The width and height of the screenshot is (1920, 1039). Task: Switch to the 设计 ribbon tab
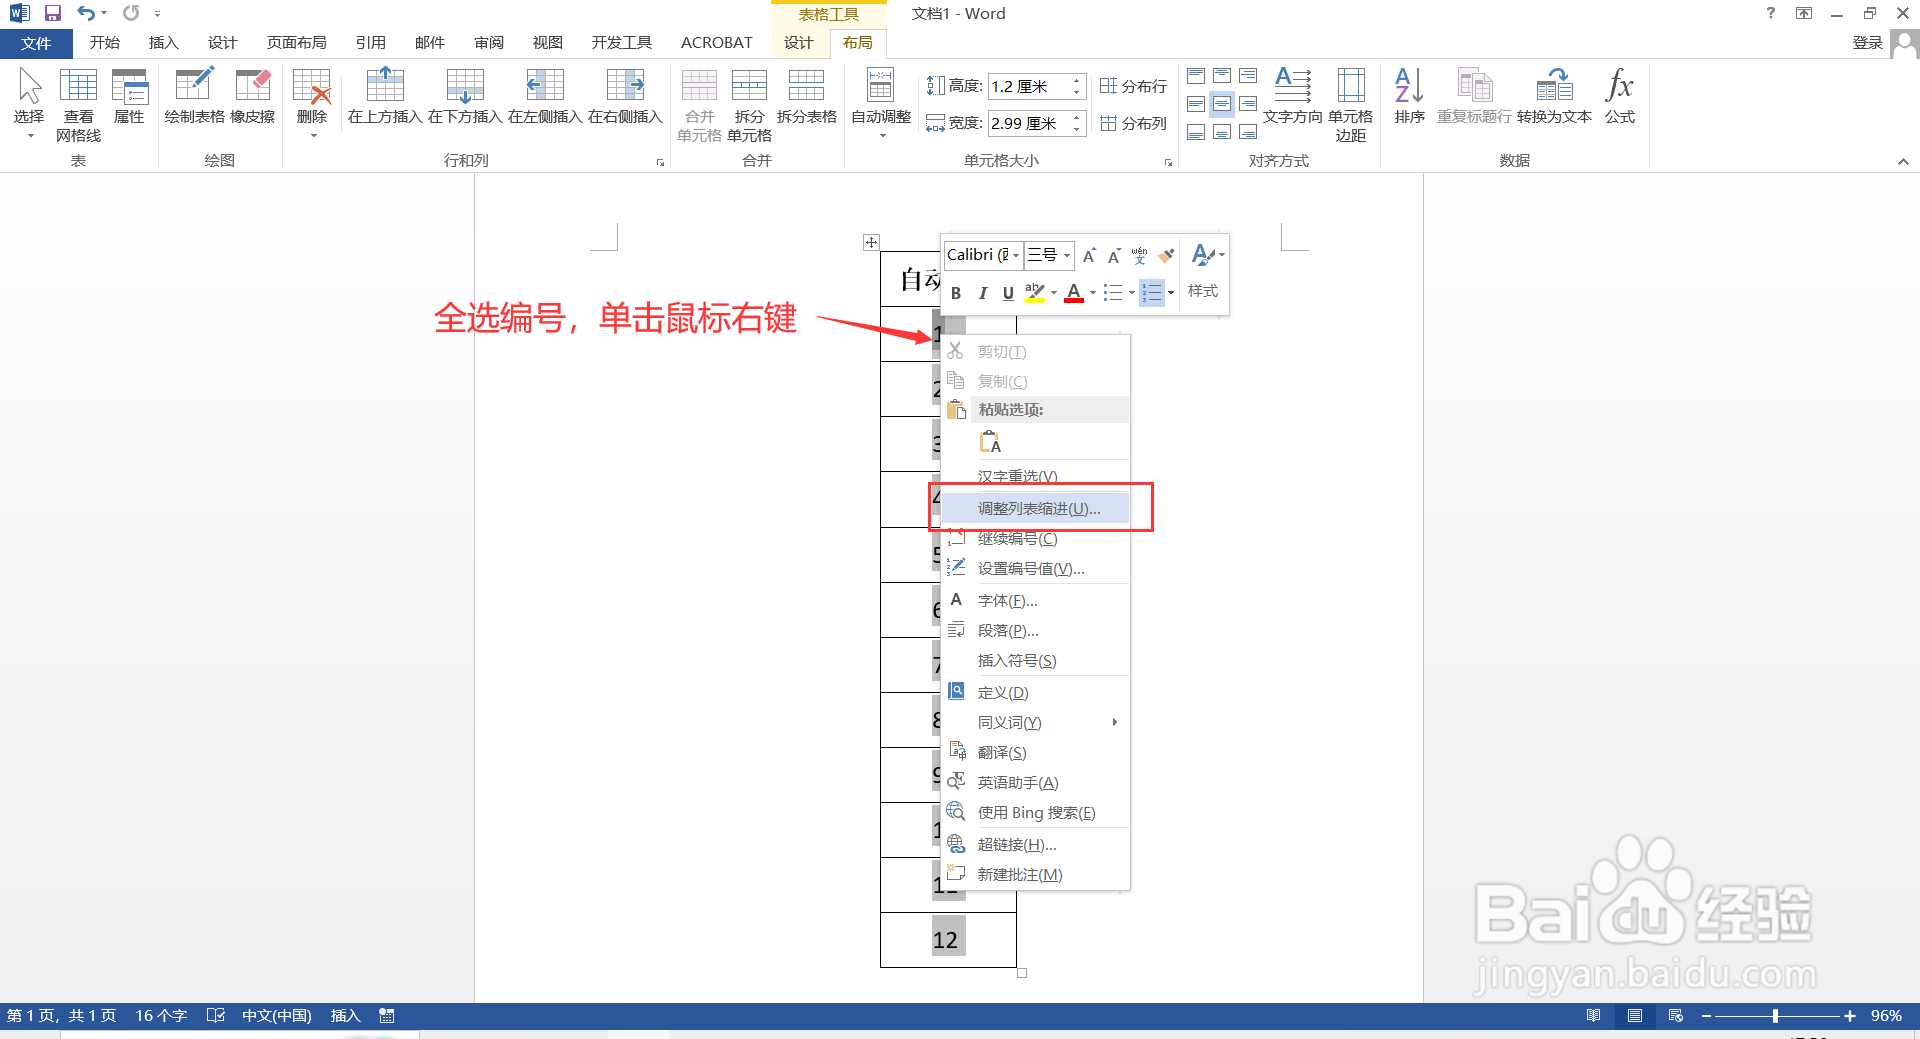click(x=797, y=42)
